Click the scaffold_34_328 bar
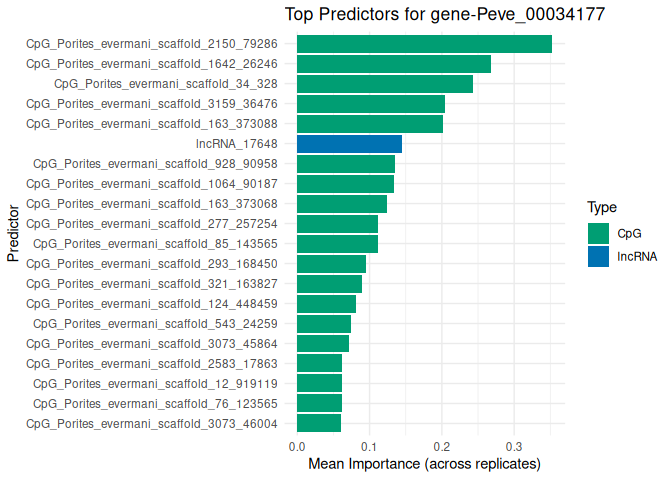Image resolution: width=672 pixels, height=480 pixels. coord(385,84)
